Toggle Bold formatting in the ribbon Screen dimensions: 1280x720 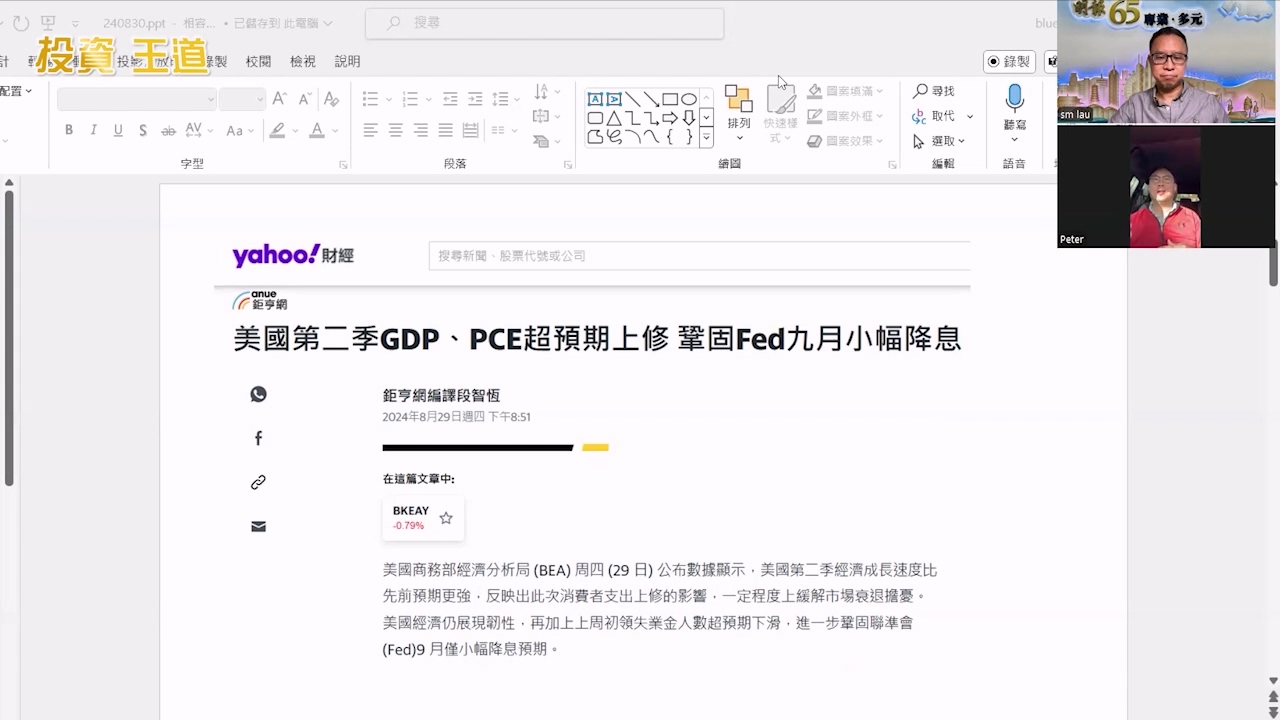pyautogui.click(x=69, y=130)
